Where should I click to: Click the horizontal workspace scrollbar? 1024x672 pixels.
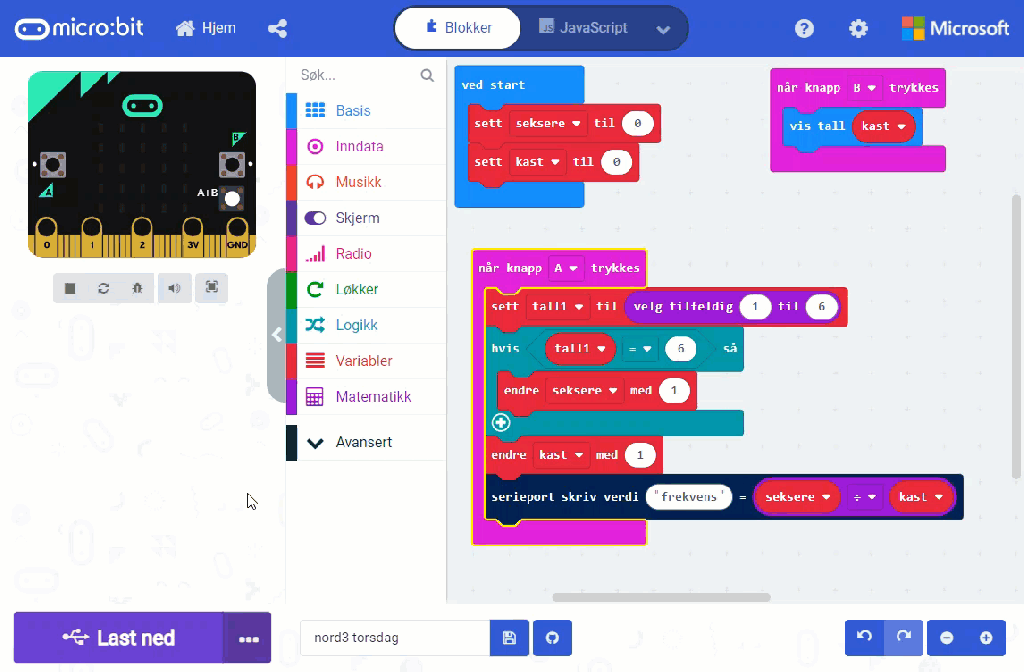[x=661, y=598]
